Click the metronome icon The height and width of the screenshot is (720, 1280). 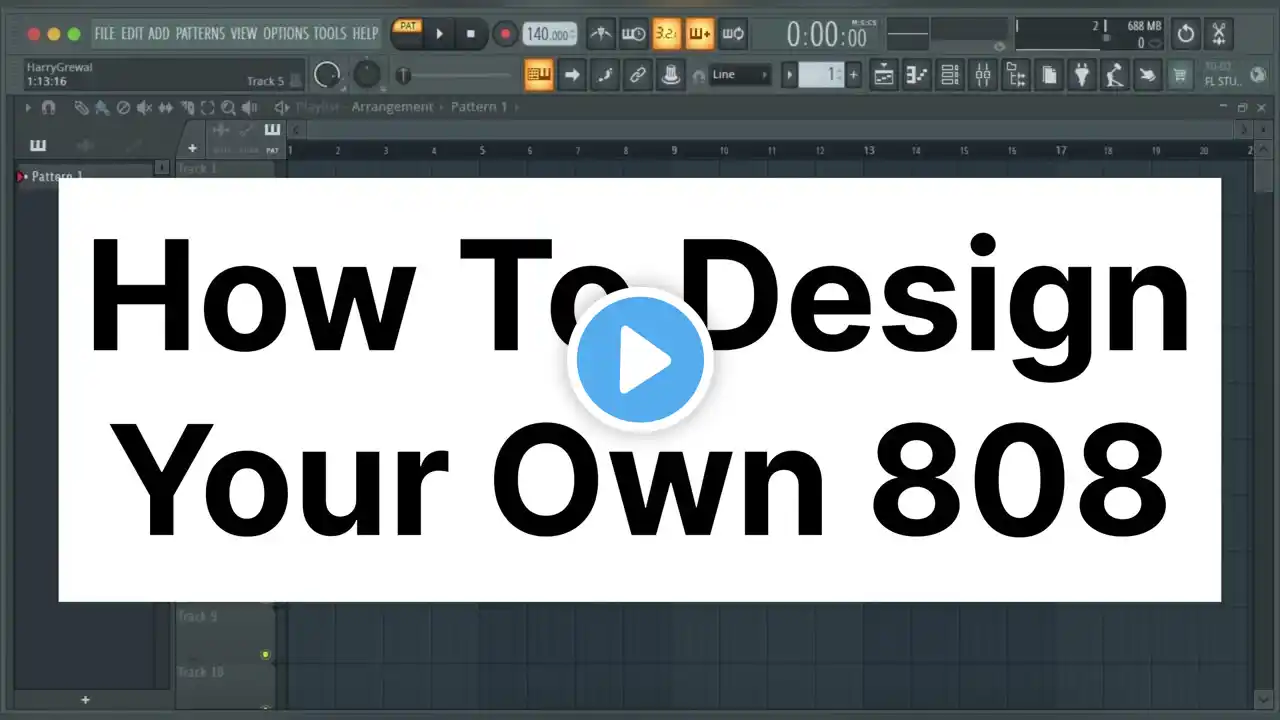pos(600,34)
